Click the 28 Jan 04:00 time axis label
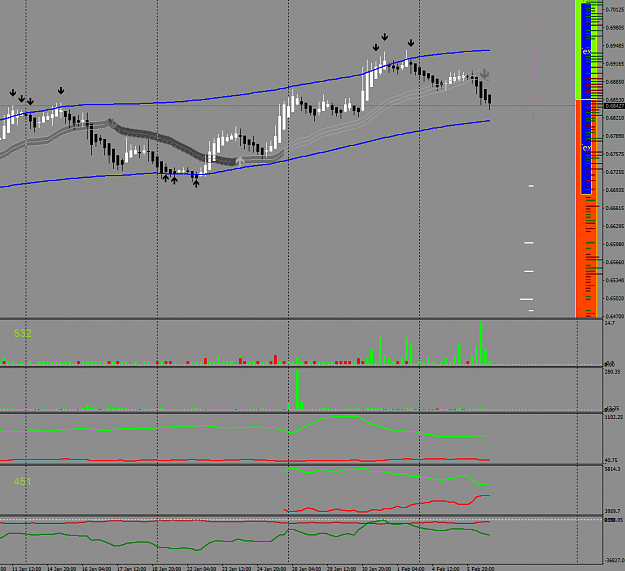The image size is (625, 571). pyautogui.click(x=306, y=569)
